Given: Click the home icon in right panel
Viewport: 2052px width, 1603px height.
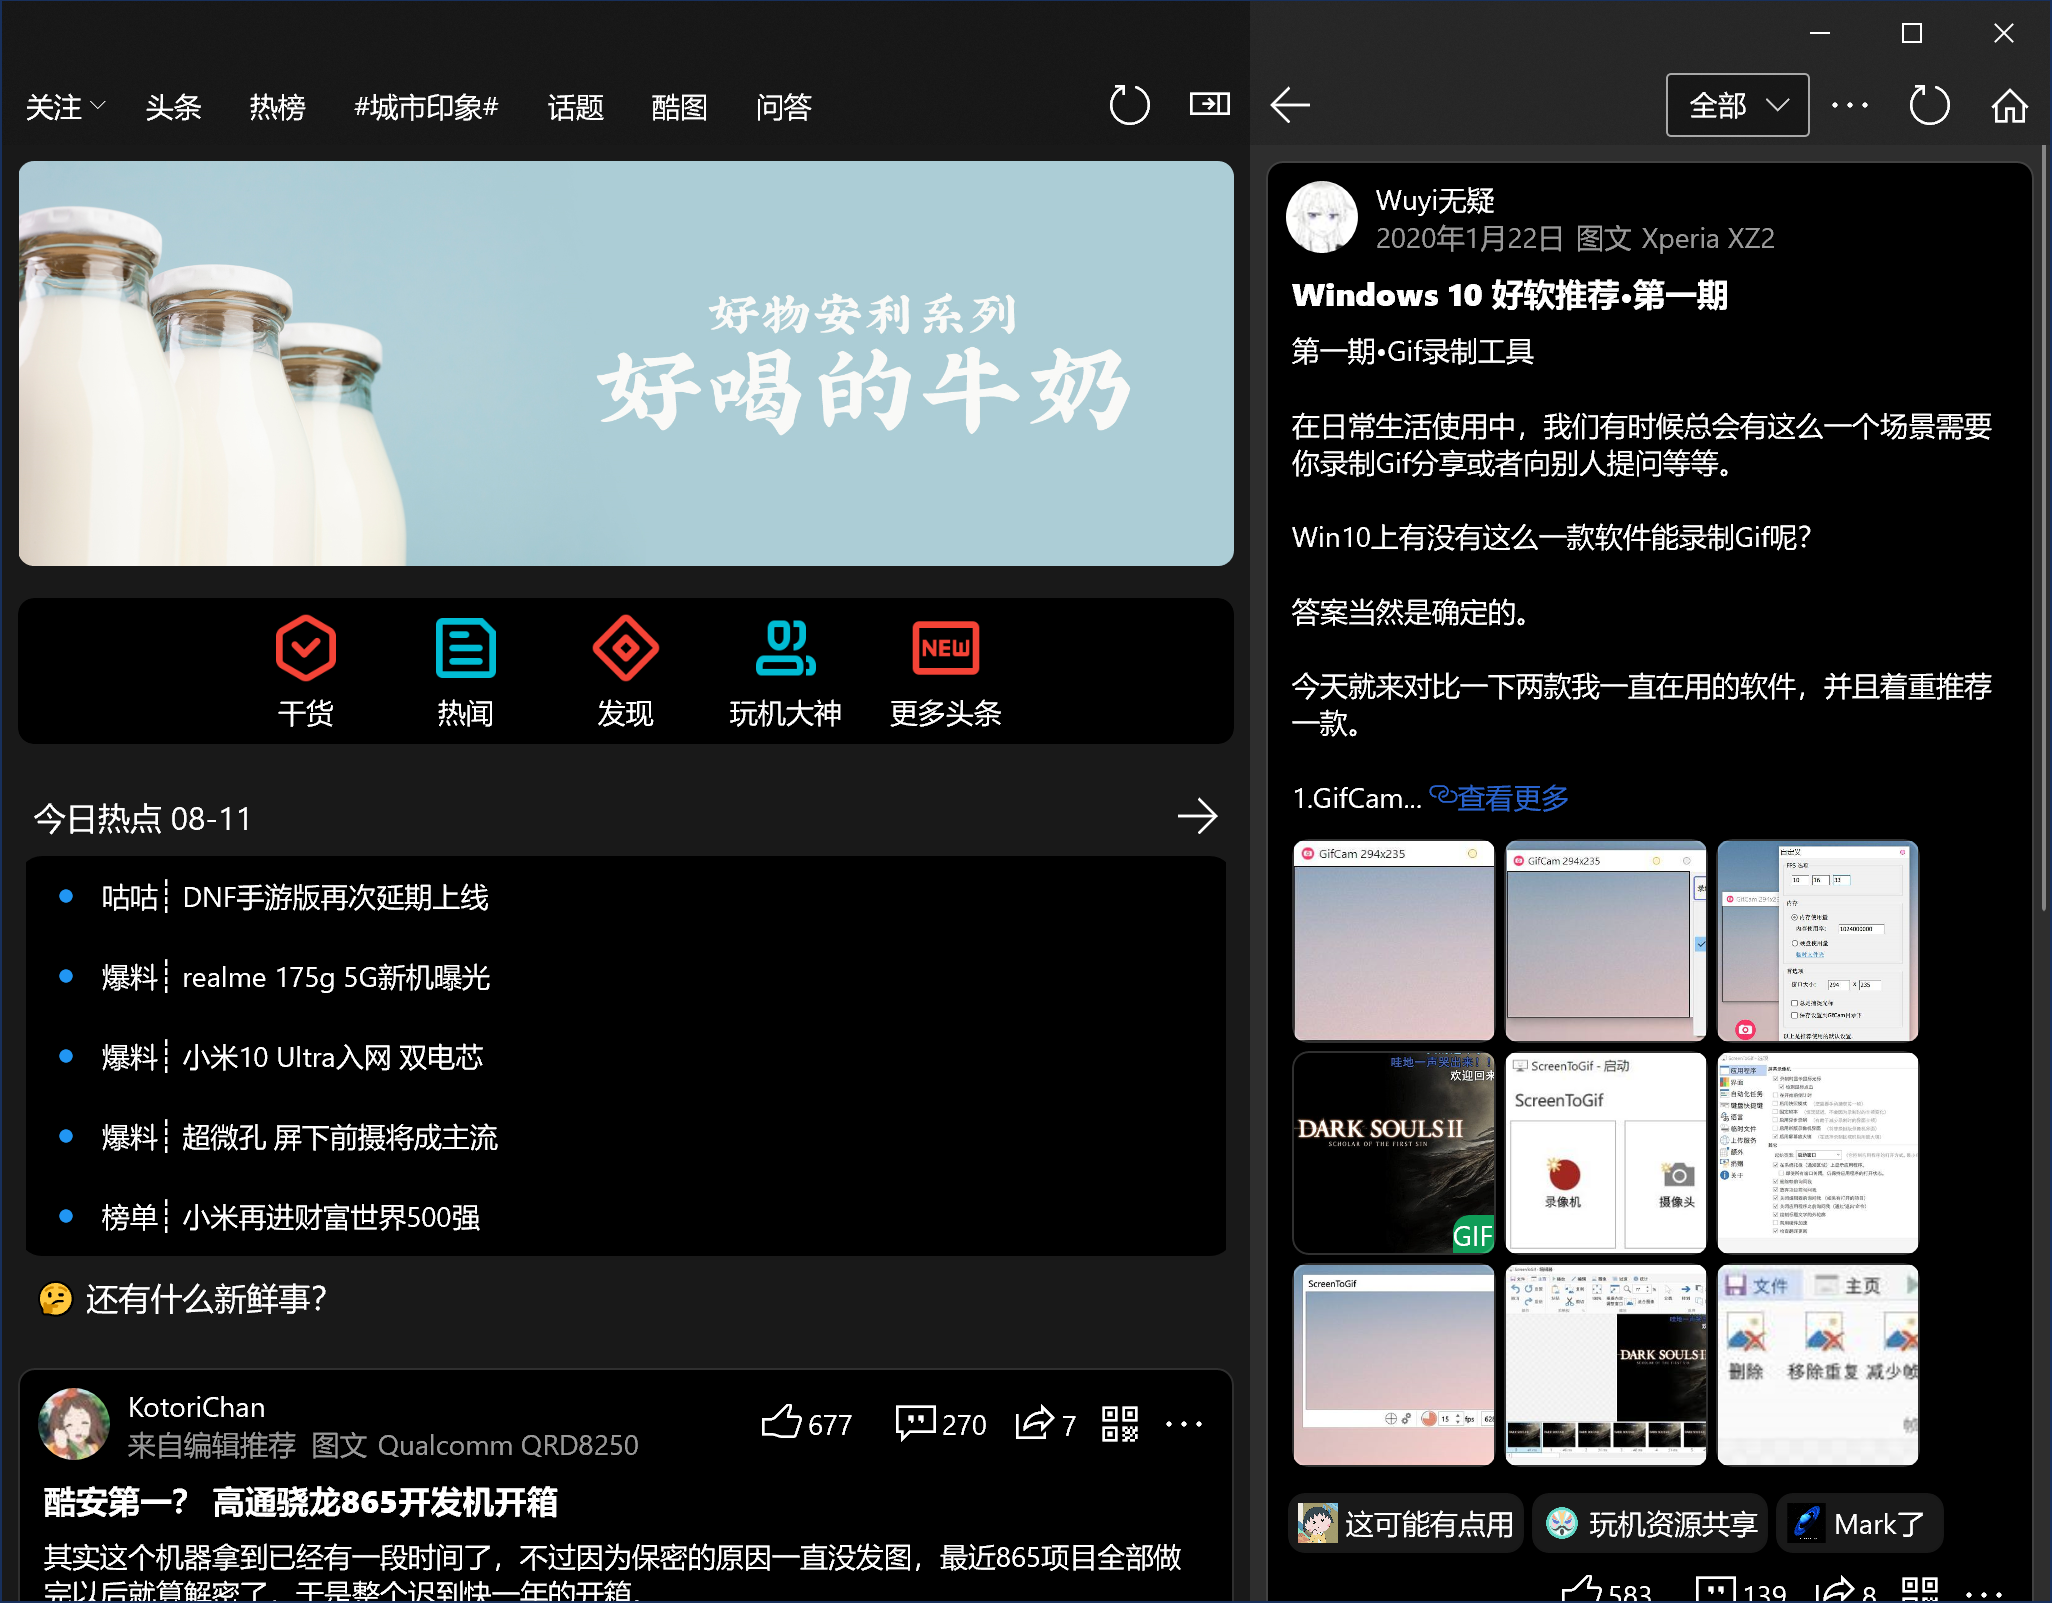Looking at the screenshot, I should (2009, 105).
